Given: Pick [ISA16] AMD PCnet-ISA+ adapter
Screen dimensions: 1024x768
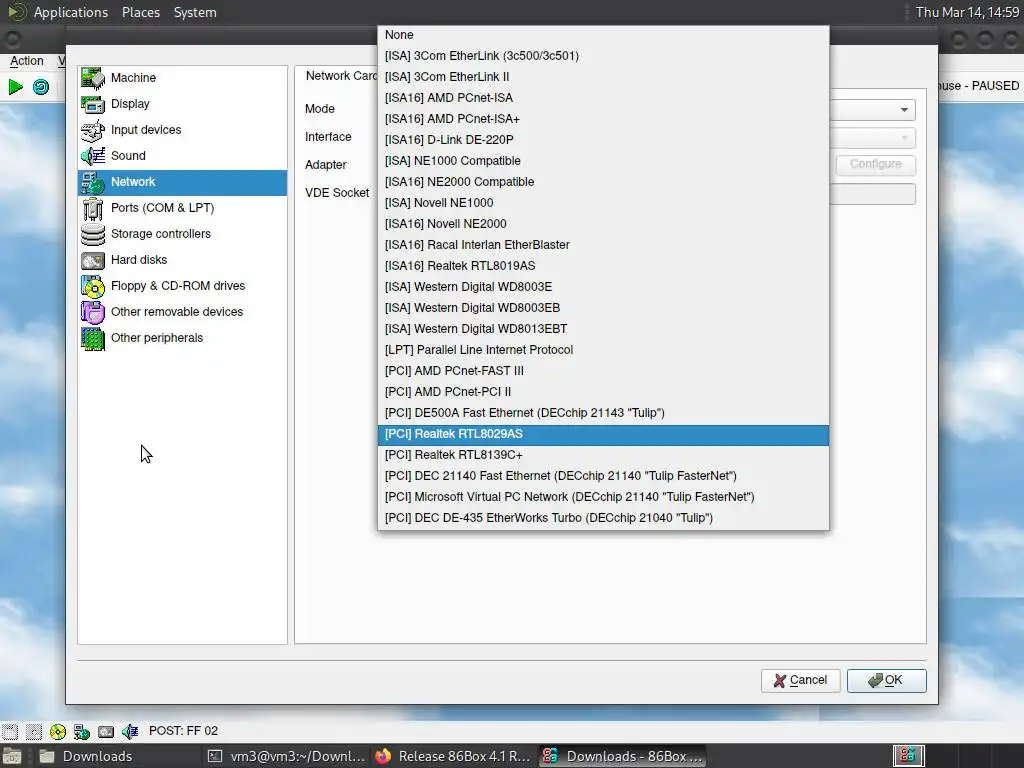Looking at the screenshot, I should (x=603, y=119).
